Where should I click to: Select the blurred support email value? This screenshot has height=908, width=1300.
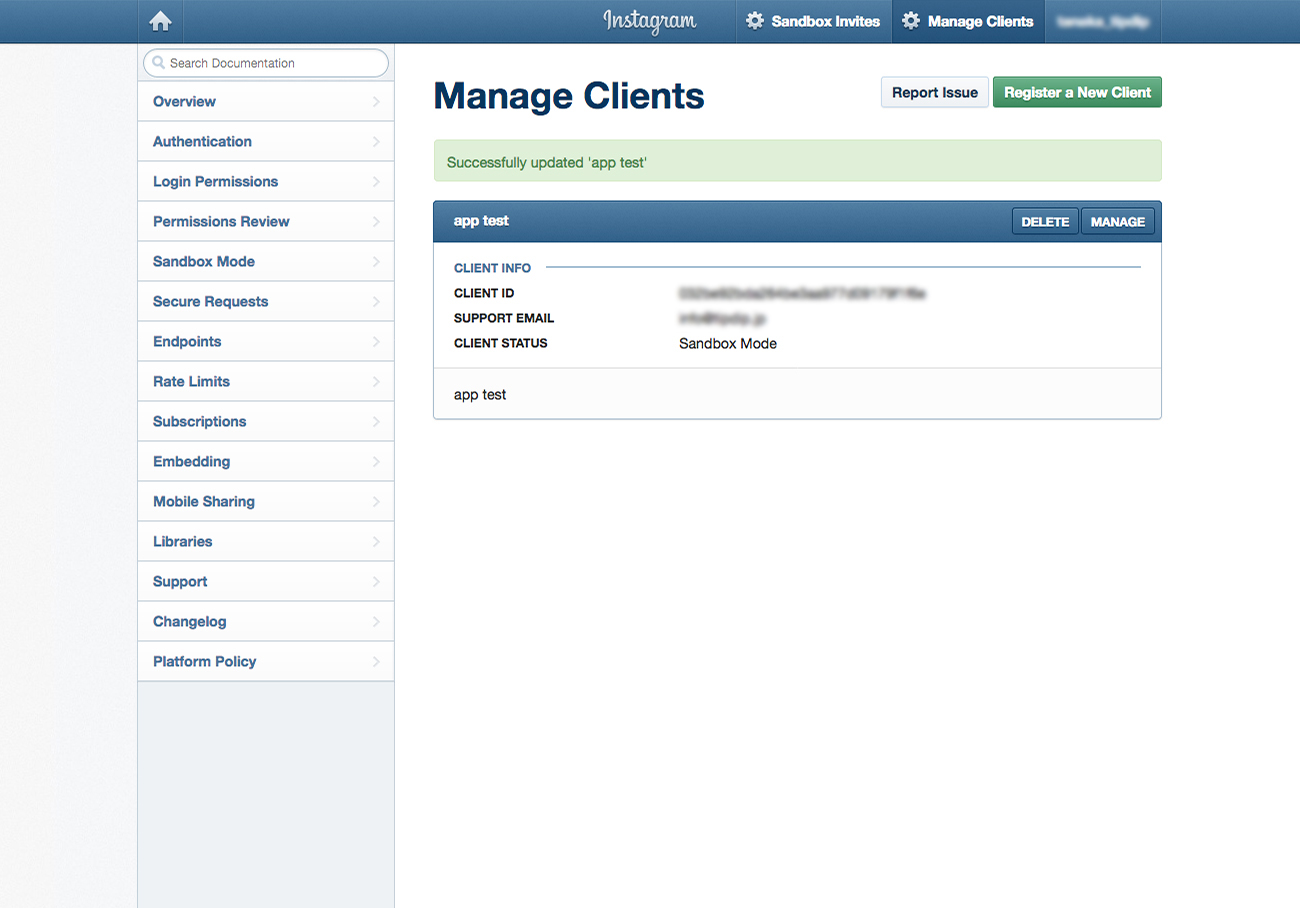[723, 318]
